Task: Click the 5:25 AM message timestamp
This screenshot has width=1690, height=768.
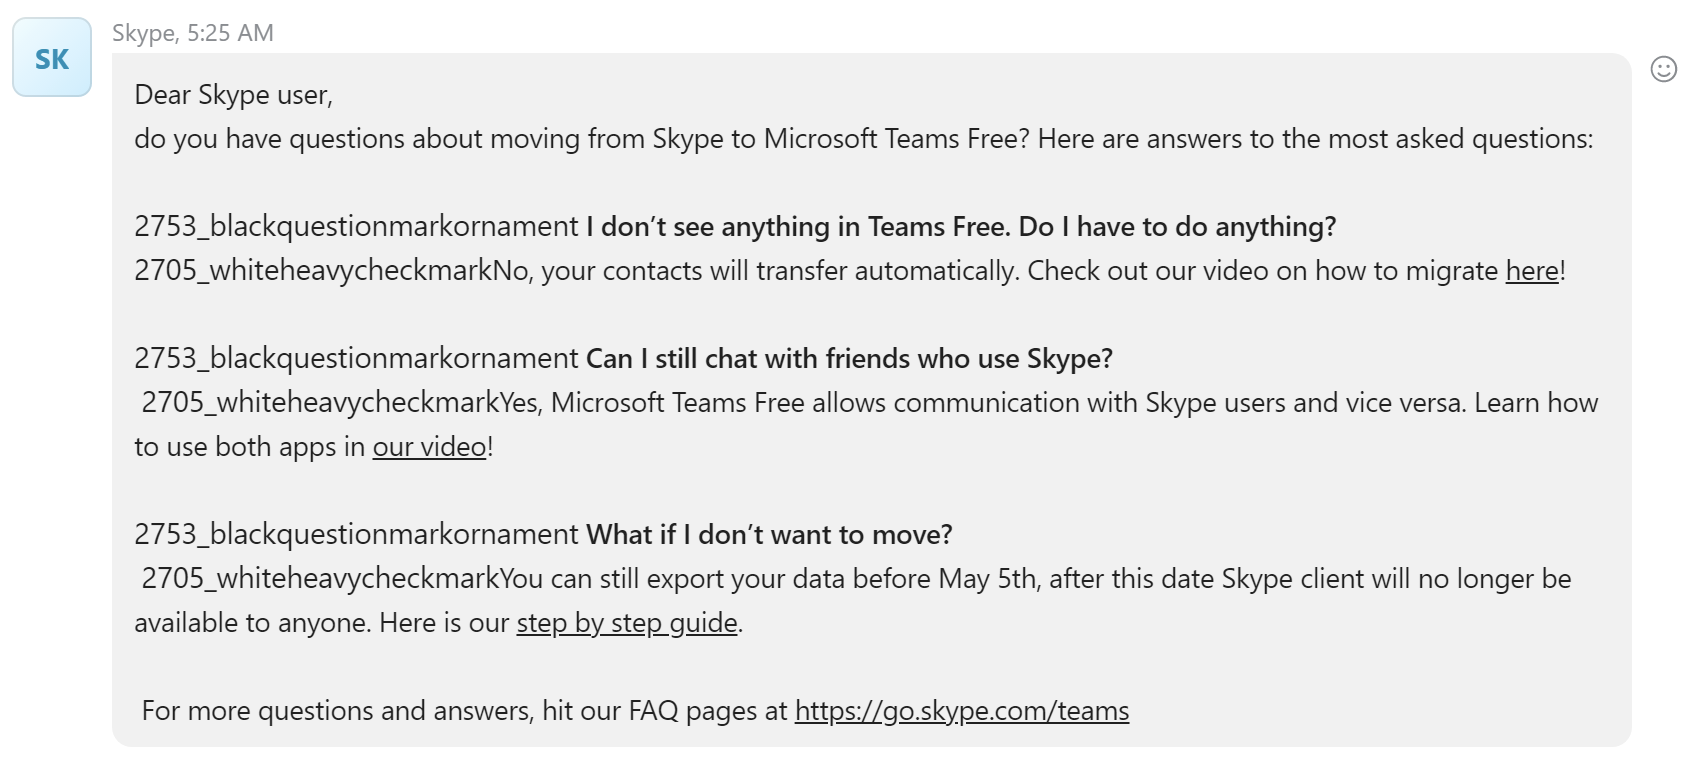Action: click(230, 33)
